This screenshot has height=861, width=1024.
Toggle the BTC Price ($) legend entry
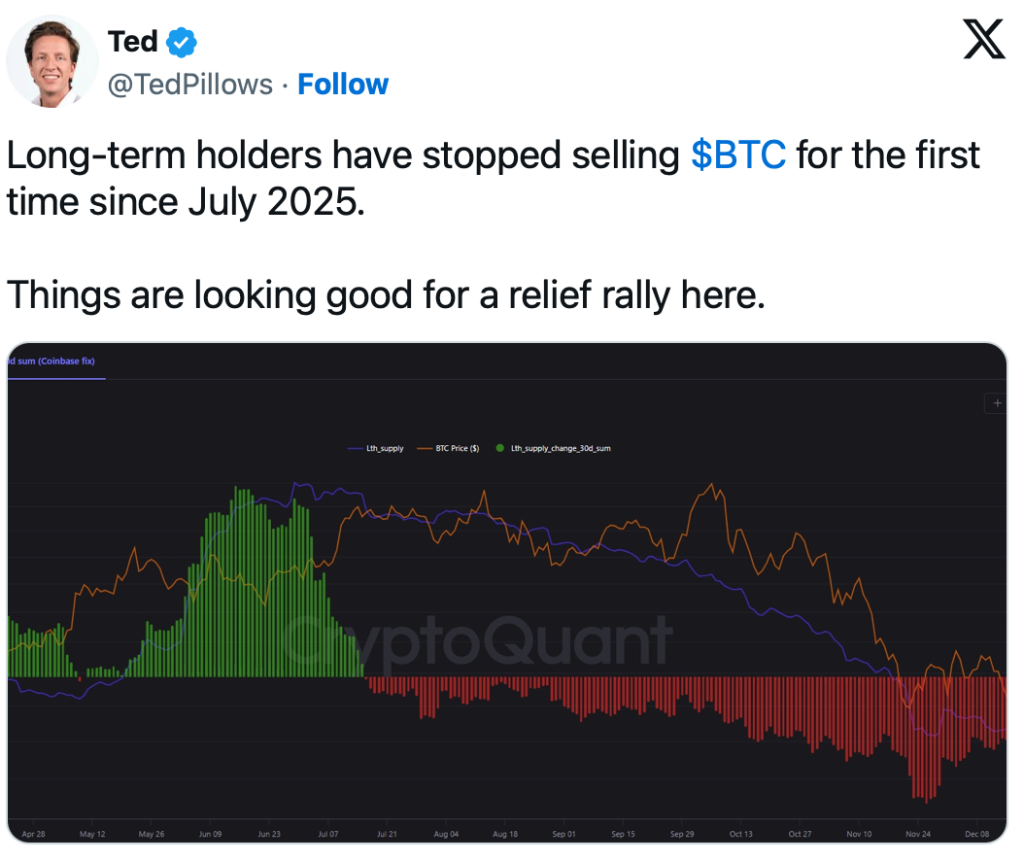tap(457, 449)
